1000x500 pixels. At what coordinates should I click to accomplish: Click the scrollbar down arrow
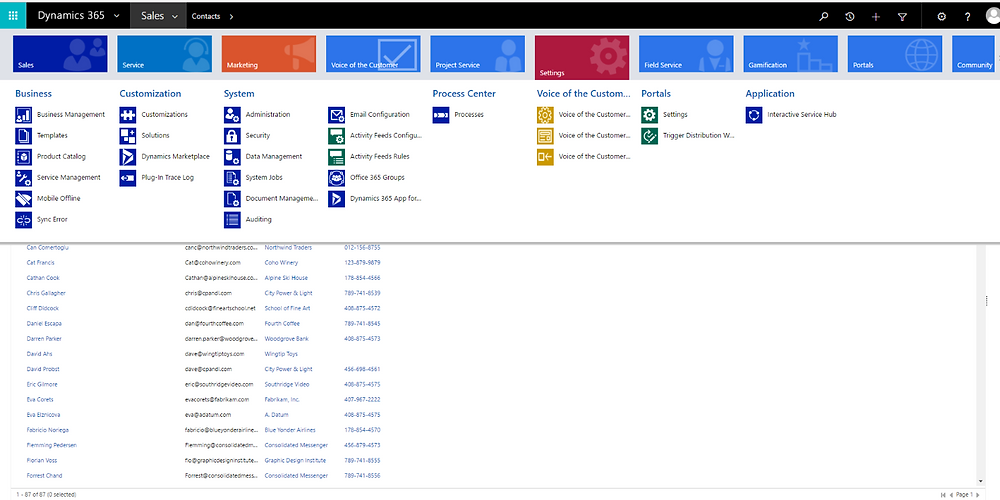click(980, 481)
